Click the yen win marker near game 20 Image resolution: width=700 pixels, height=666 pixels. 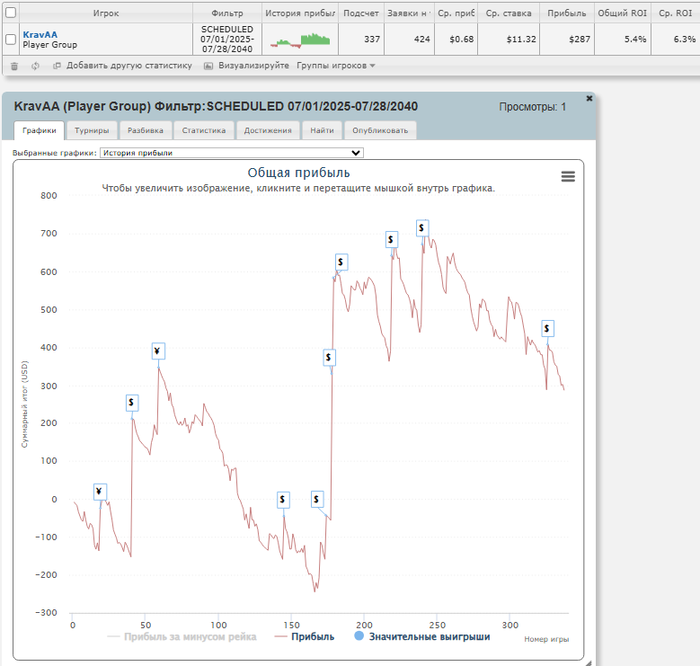click(100, 491)
